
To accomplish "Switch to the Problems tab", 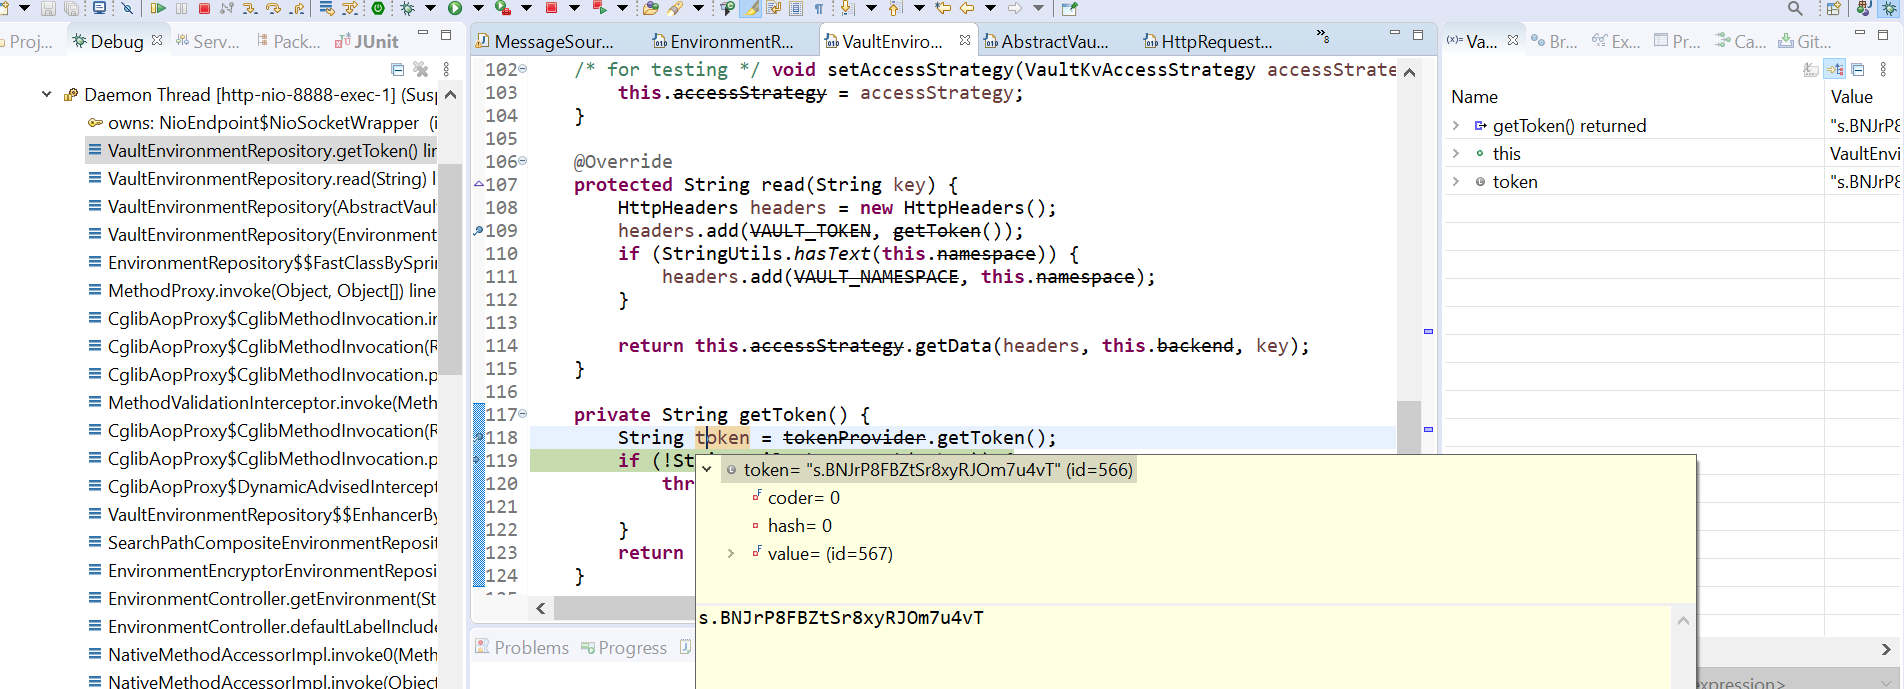I will [x=522, y=647].
